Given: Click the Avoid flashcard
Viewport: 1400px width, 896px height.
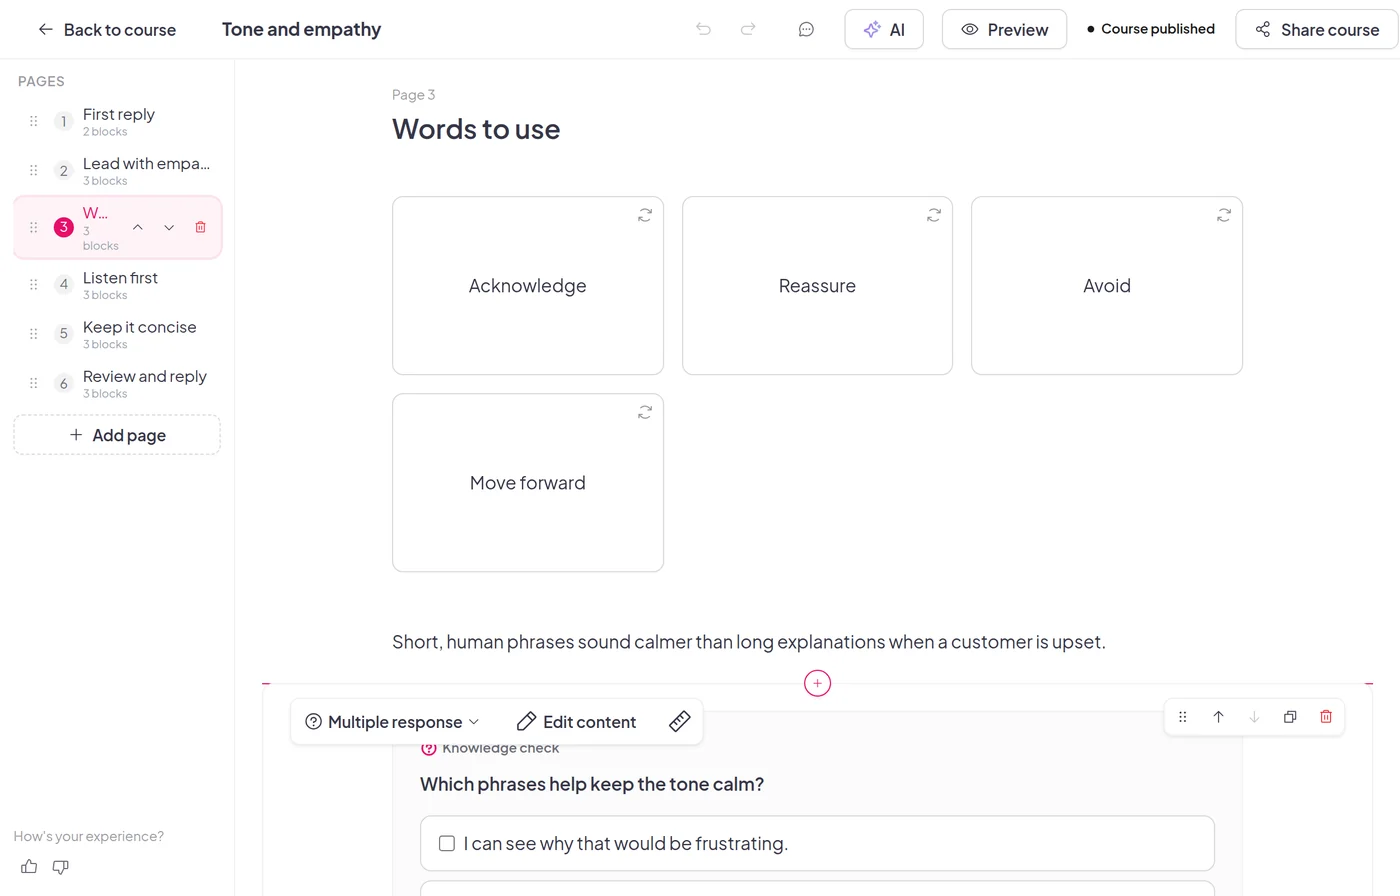Looking at the screenshot, I should click(x=1107, y=286).
